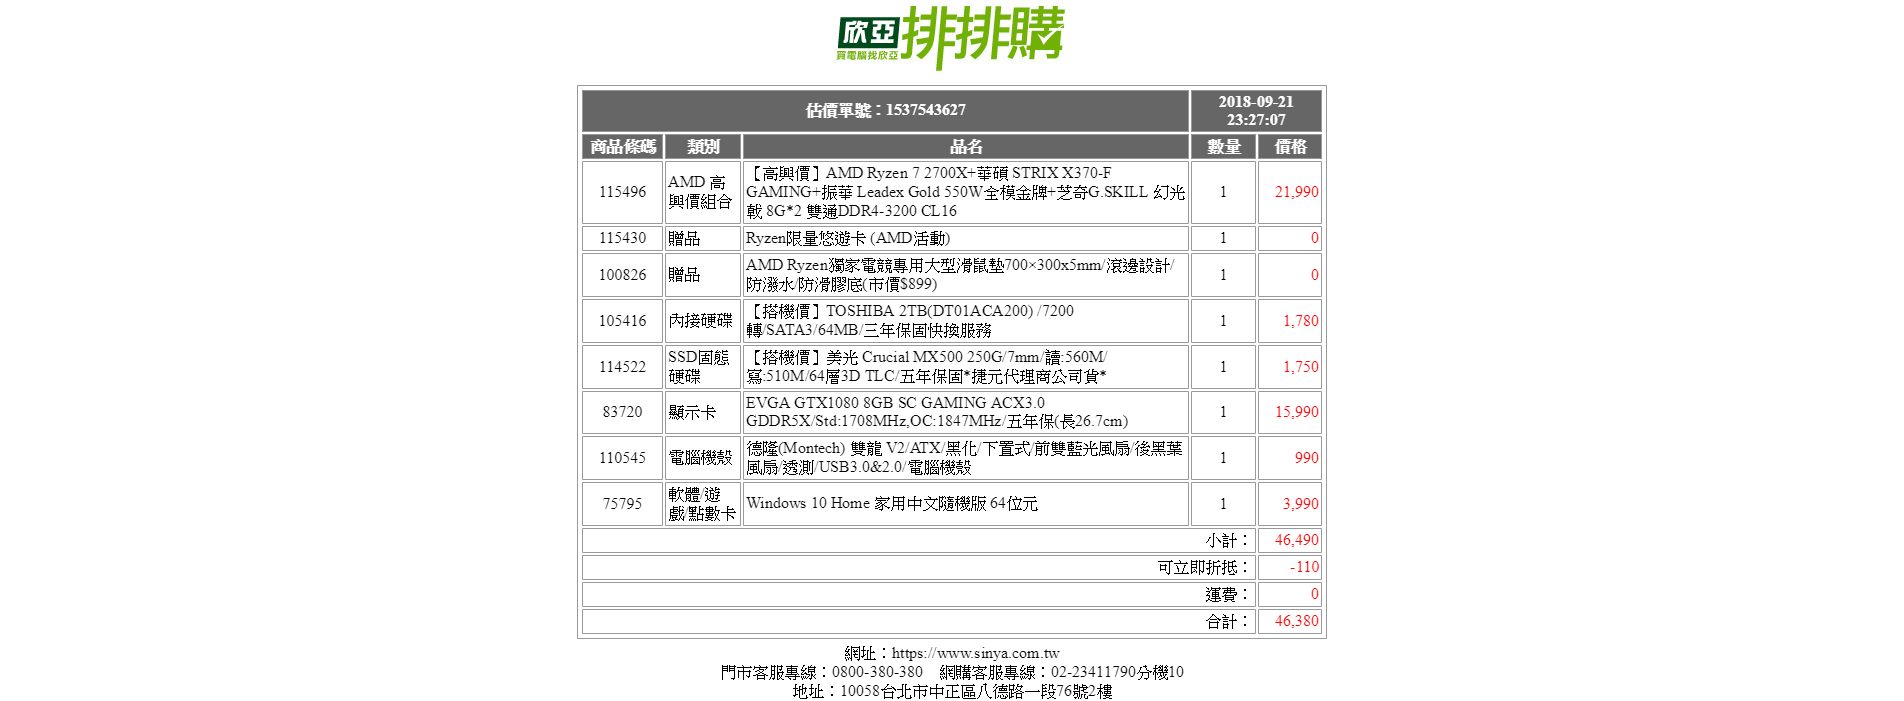Click the 欣亞 排排購 logo
The image size is (1904, 701).
point(950,36)
